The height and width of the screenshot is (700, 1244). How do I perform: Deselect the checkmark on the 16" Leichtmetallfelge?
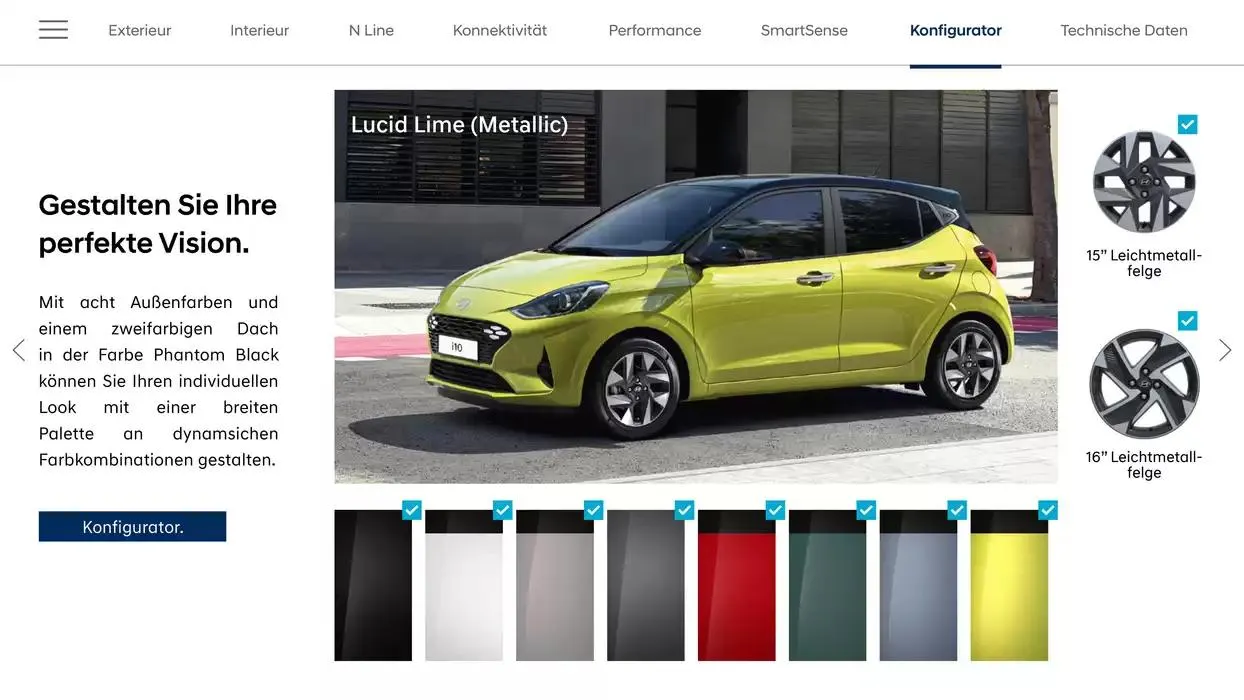click(x=1187, y=320)
